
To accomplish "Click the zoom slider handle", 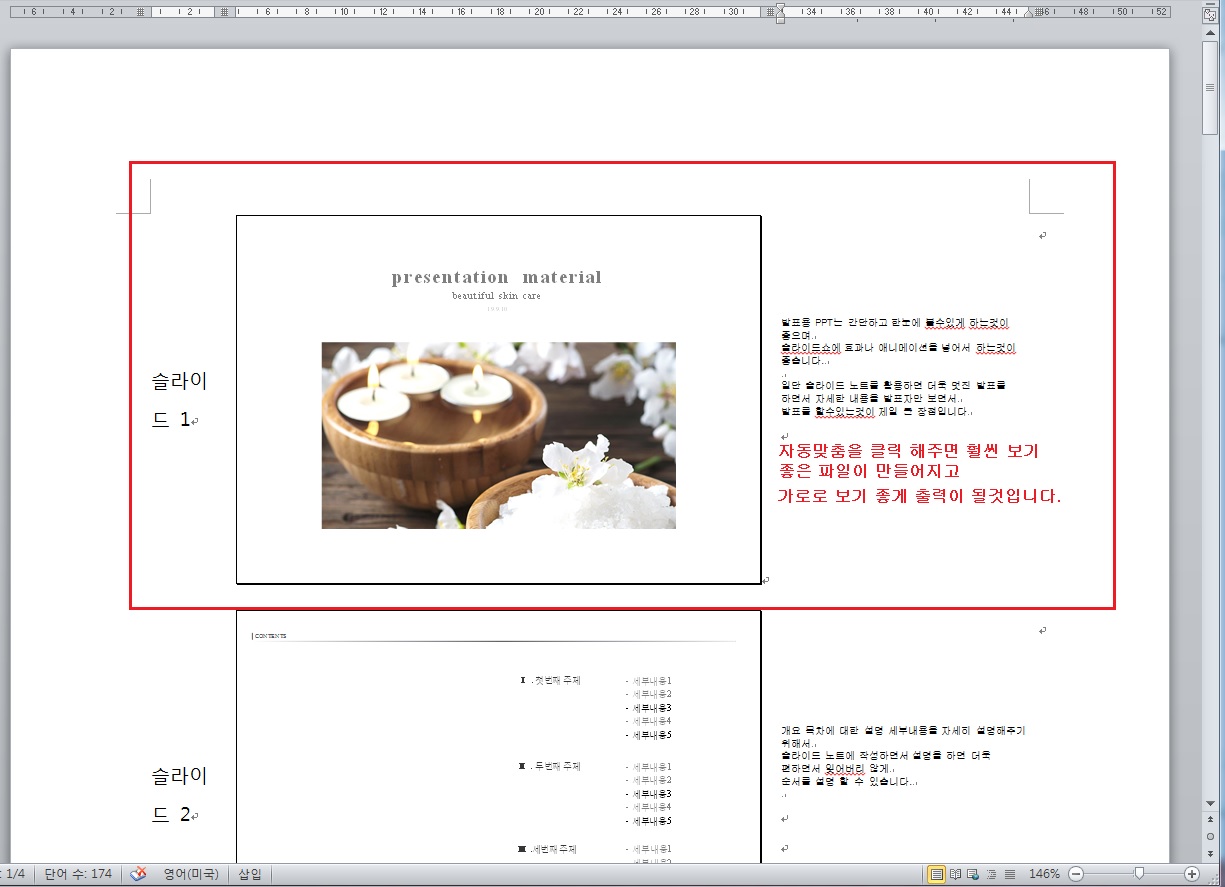I will (1138, 874).
